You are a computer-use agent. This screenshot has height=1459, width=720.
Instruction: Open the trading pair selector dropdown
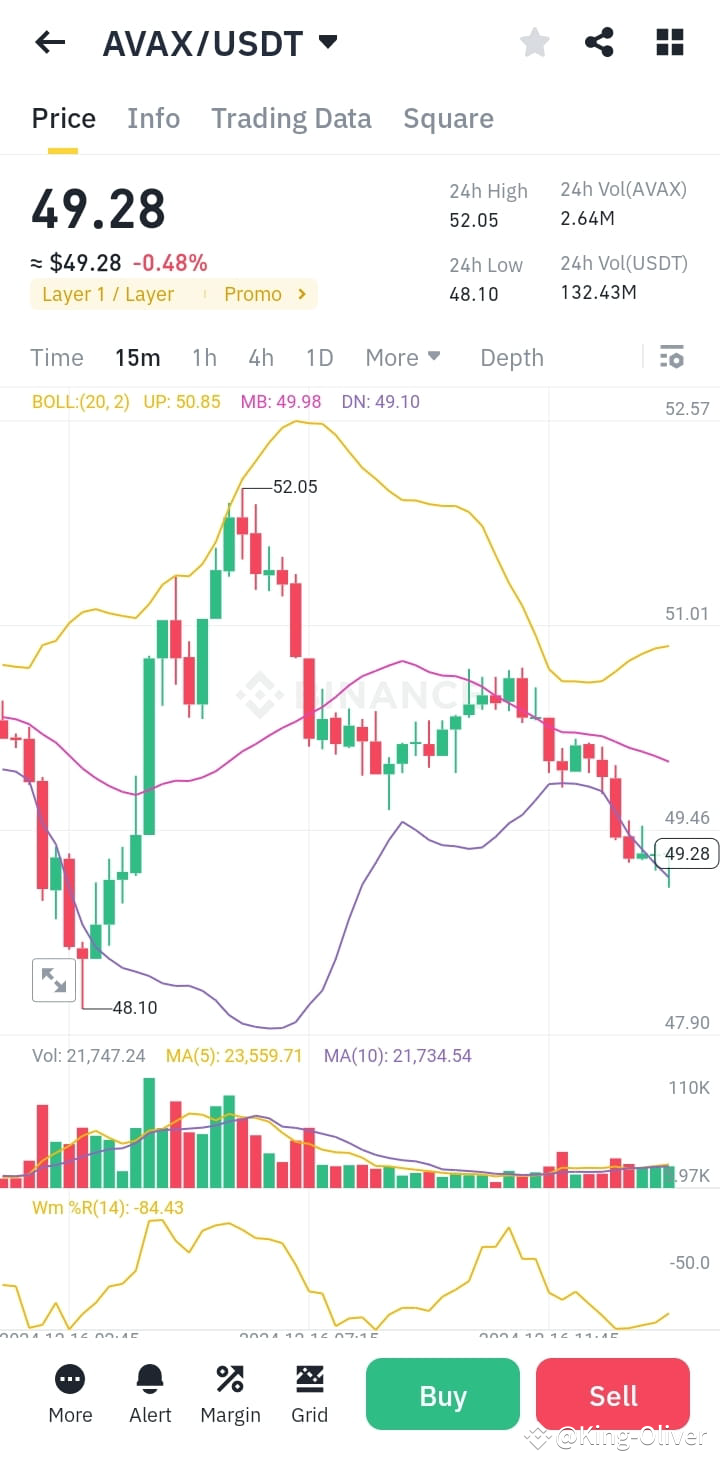coord(328,42)
